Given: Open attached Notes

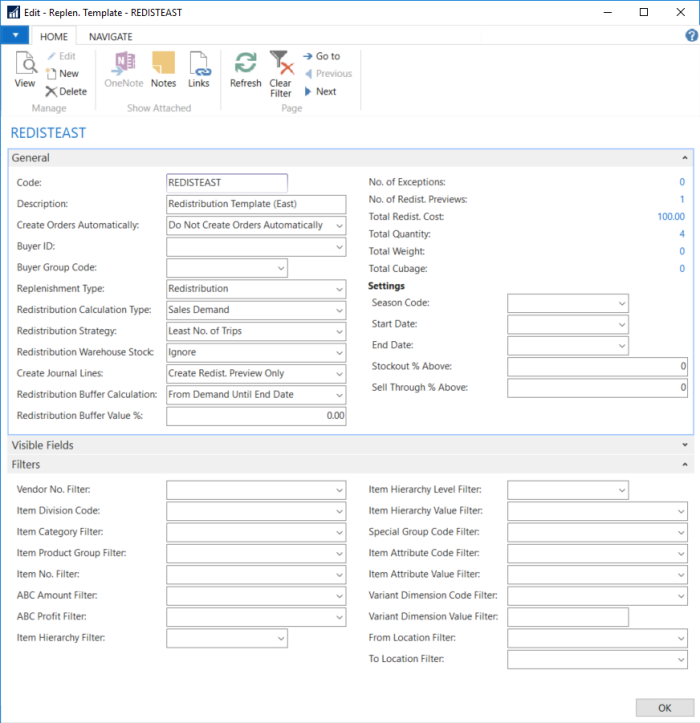Looking at the screenshot, I should pos(163,68).
